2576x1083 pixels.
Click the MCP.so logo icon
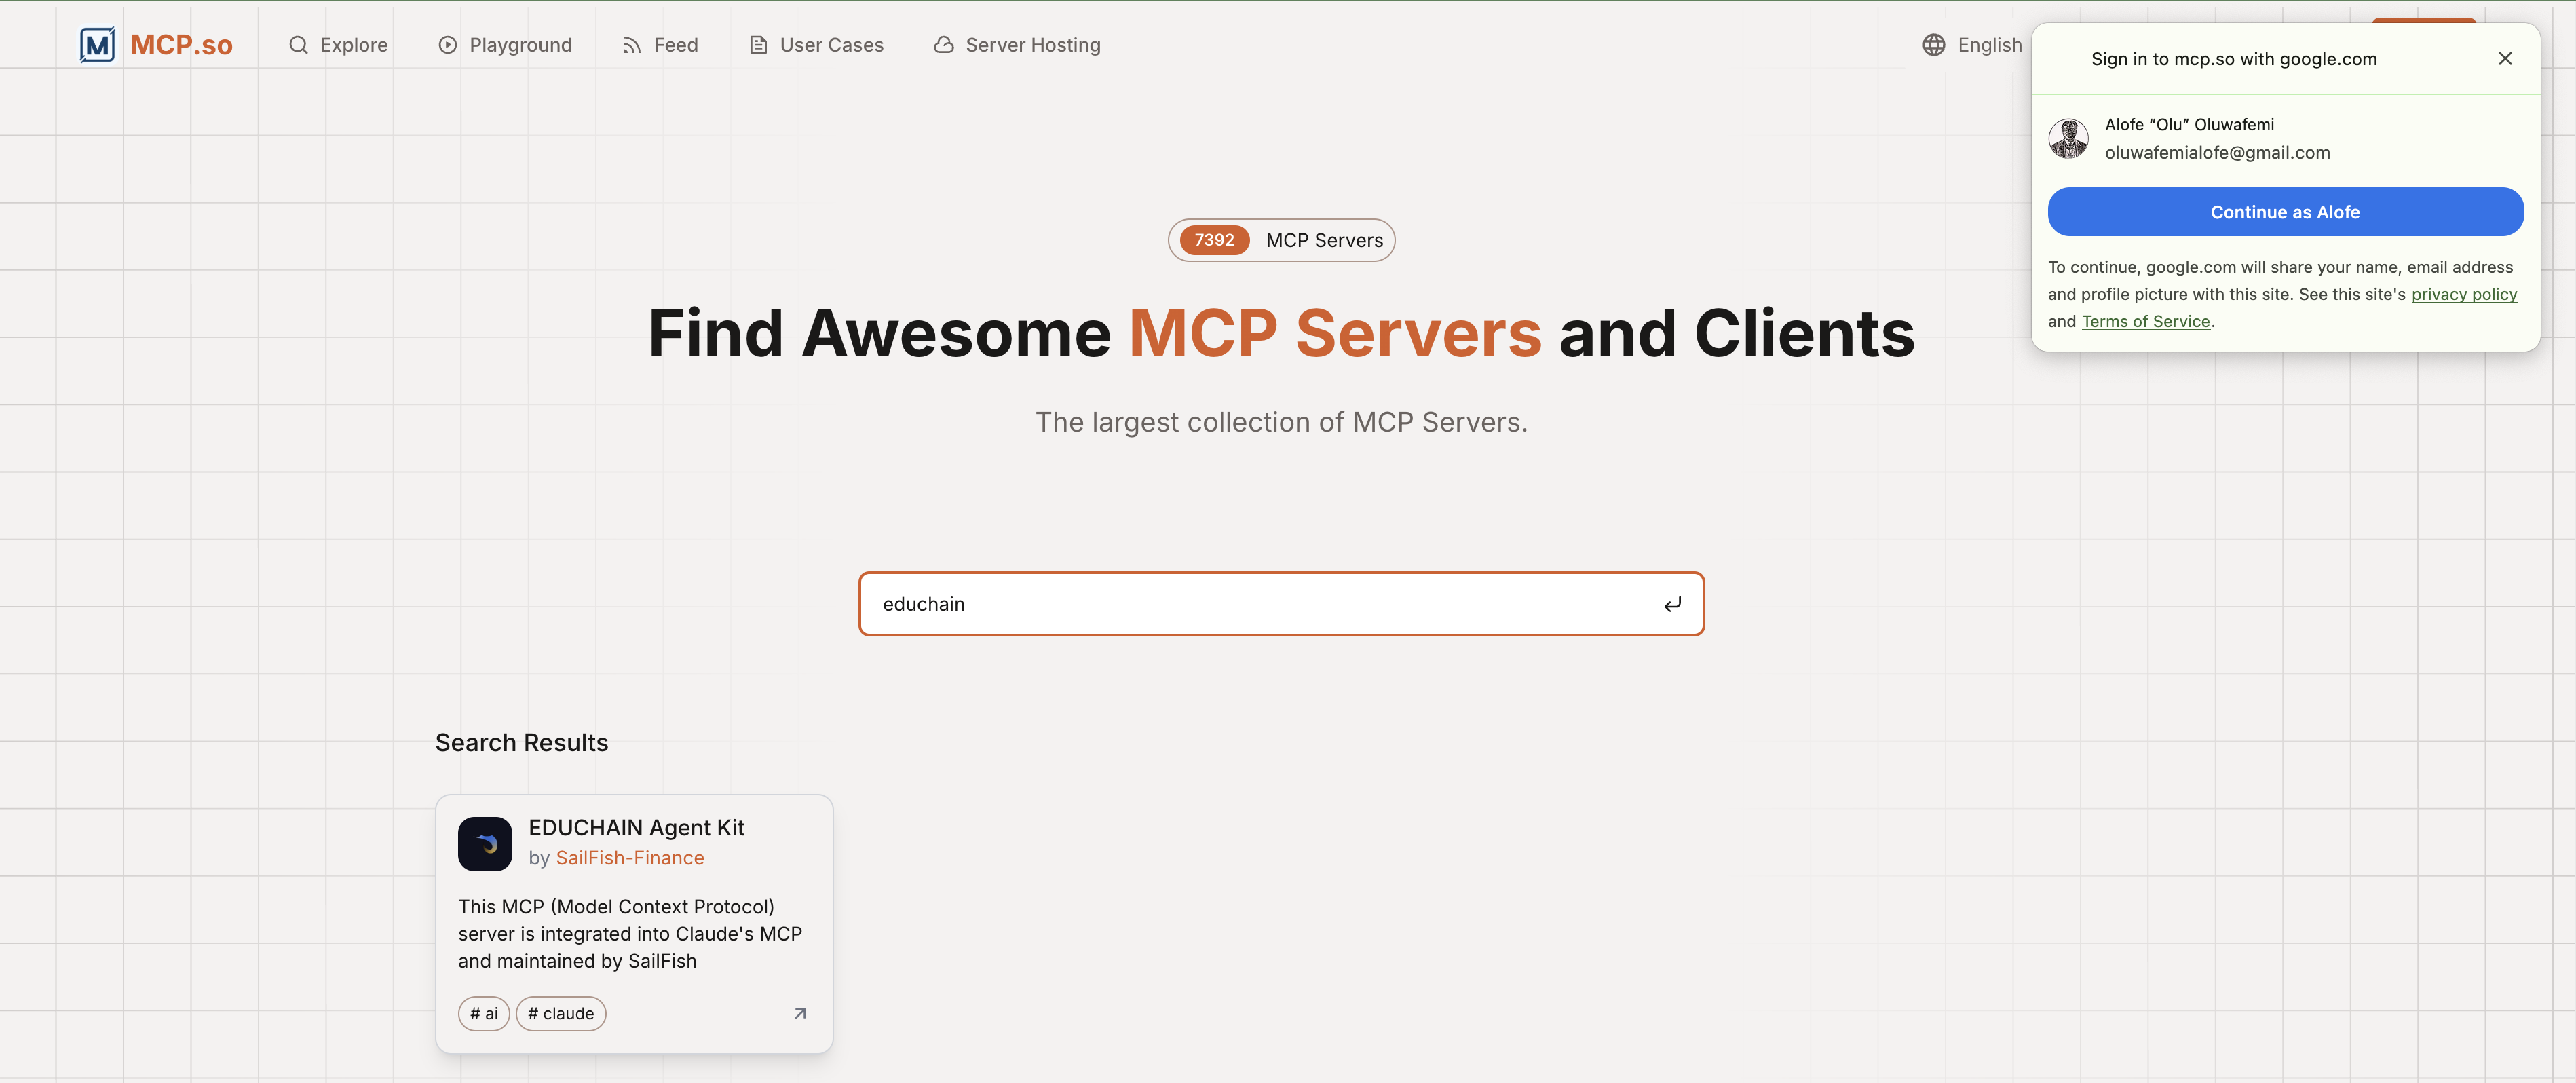[97, 45]
